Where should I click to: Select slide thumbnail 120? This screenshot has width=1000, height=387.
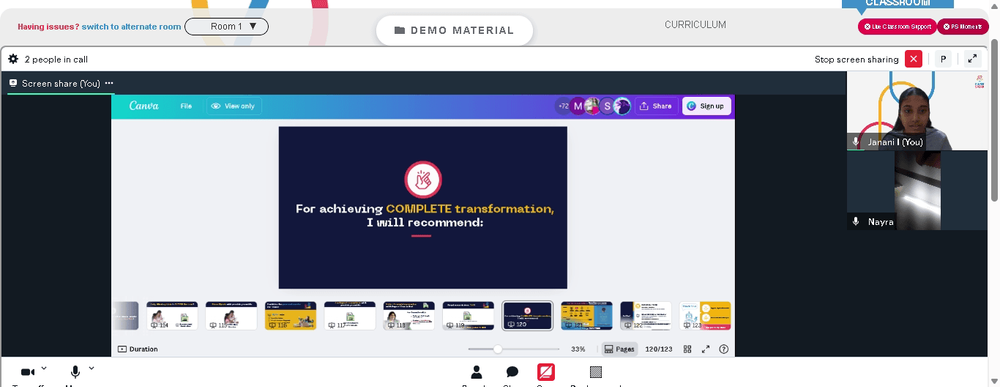click(x=527, y=316)
